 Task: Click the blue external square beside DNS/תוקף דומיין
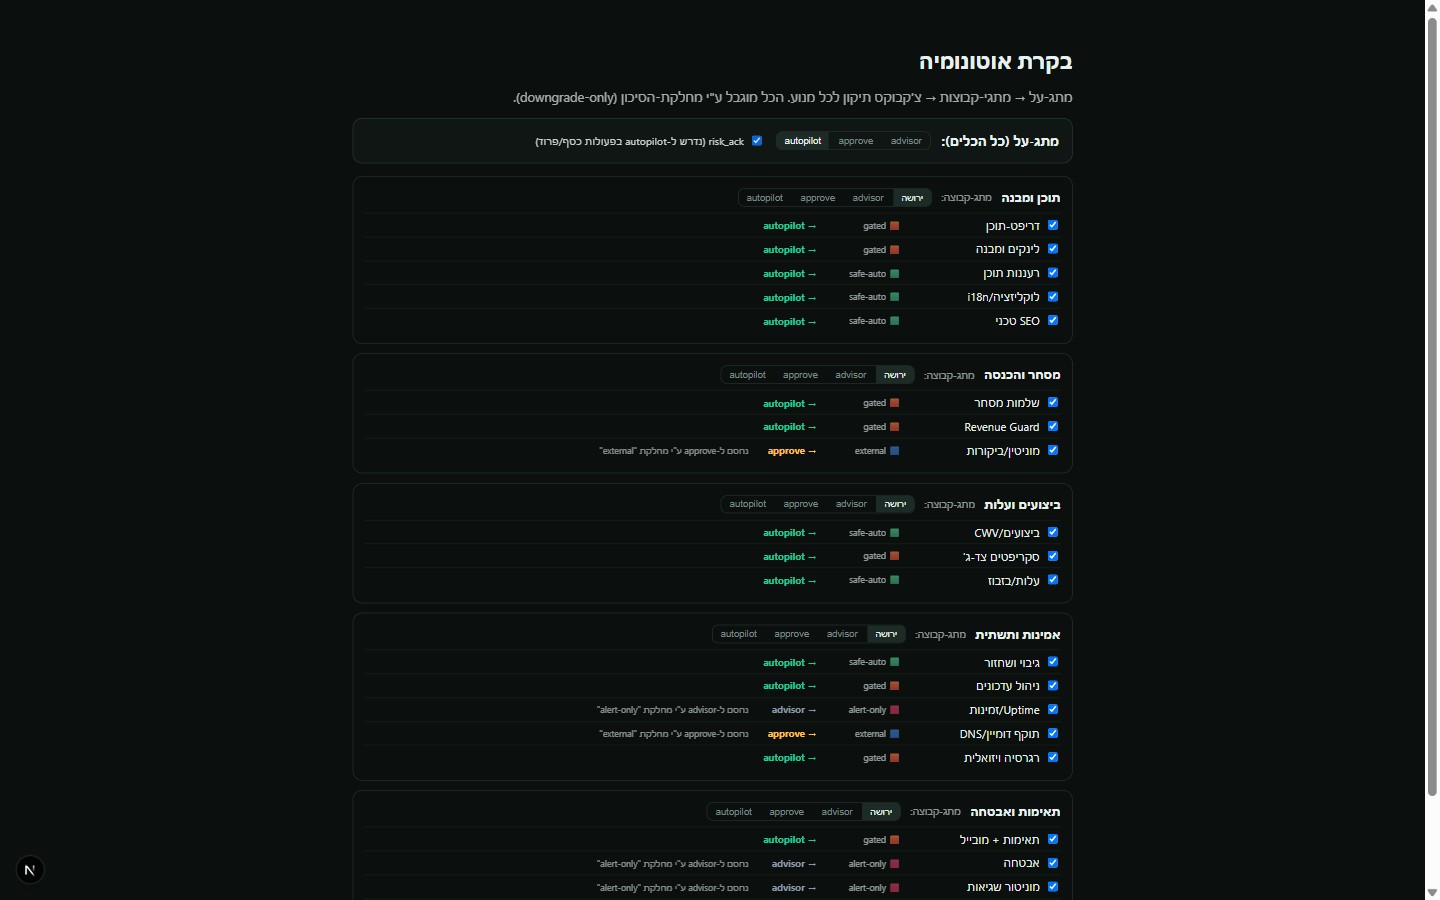[894, 734]
